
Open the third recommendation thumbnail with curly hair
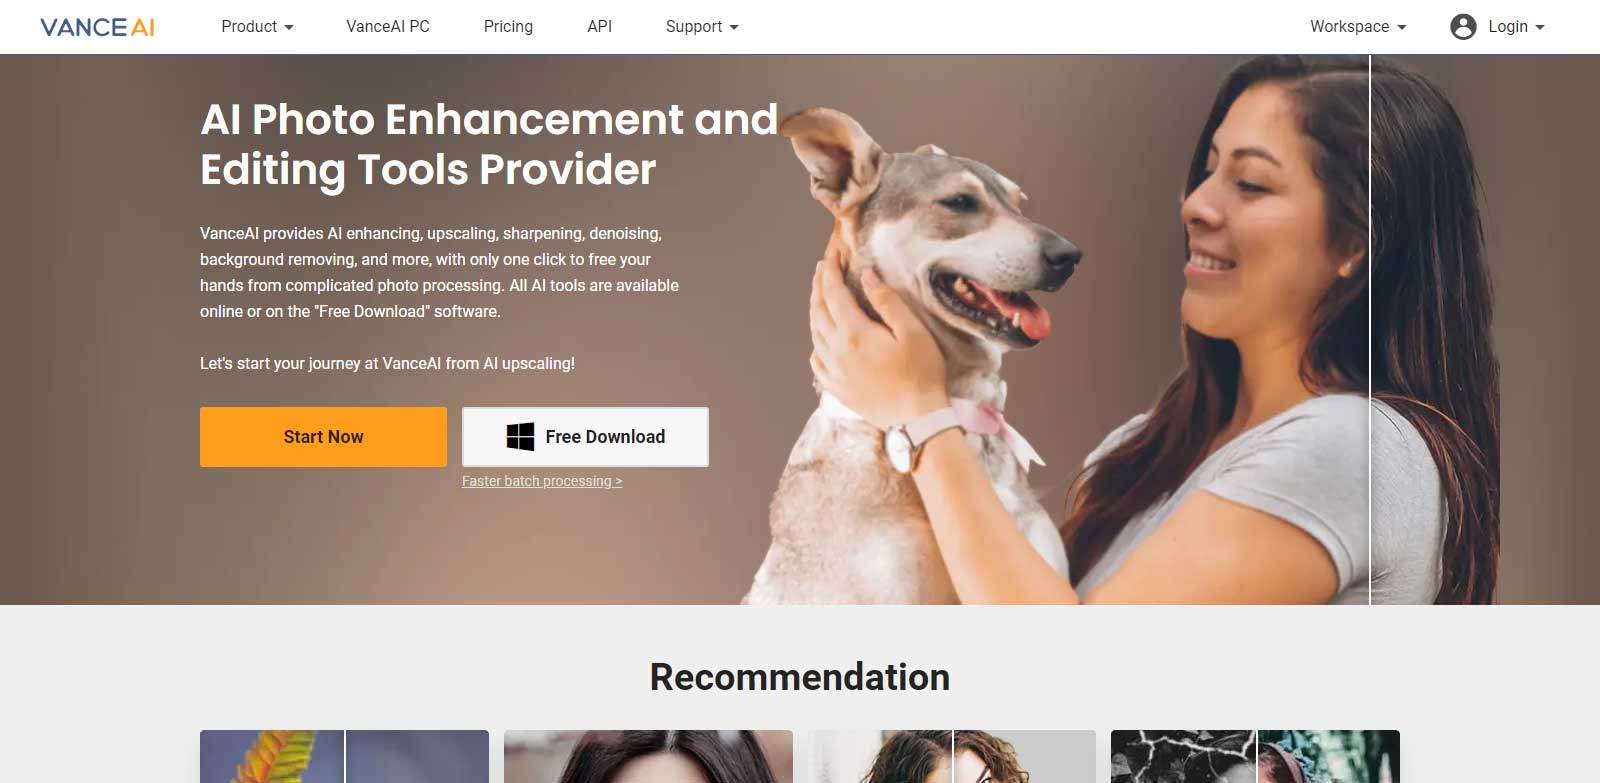tap(952, 757)
